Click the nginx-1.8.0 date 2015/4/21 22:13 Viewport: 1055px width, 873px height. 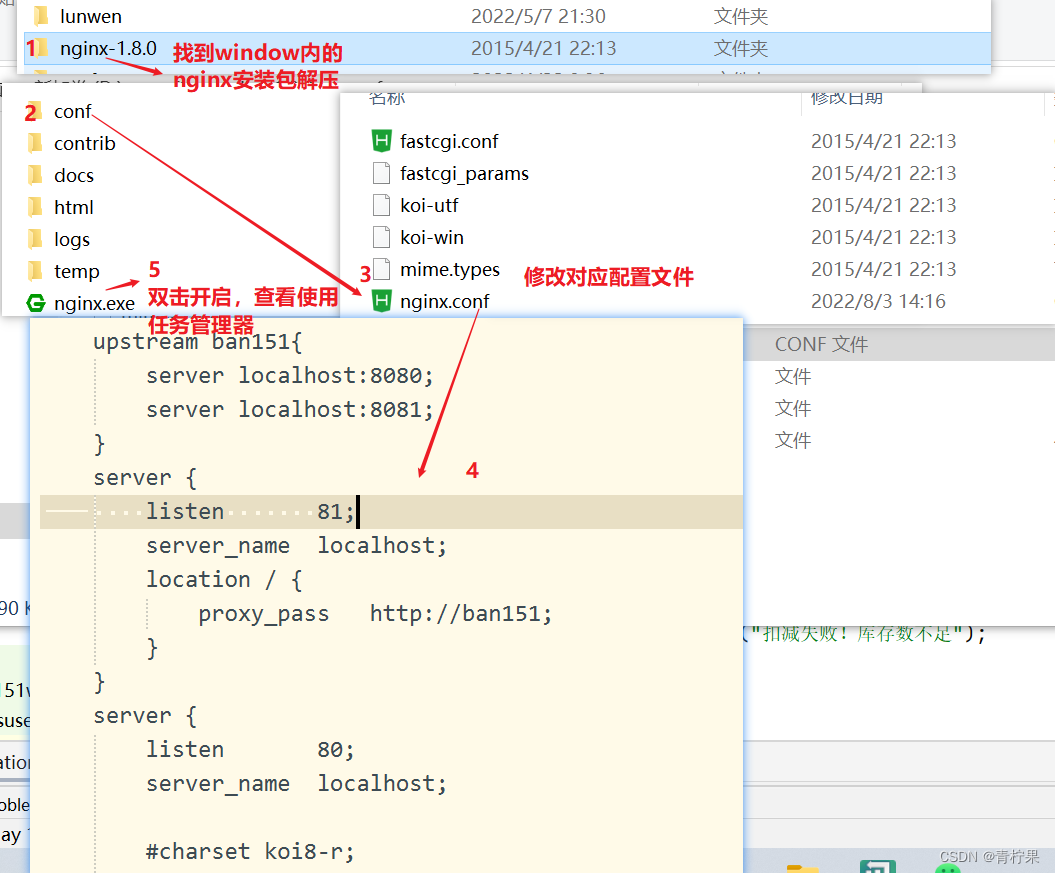point(543,48)
